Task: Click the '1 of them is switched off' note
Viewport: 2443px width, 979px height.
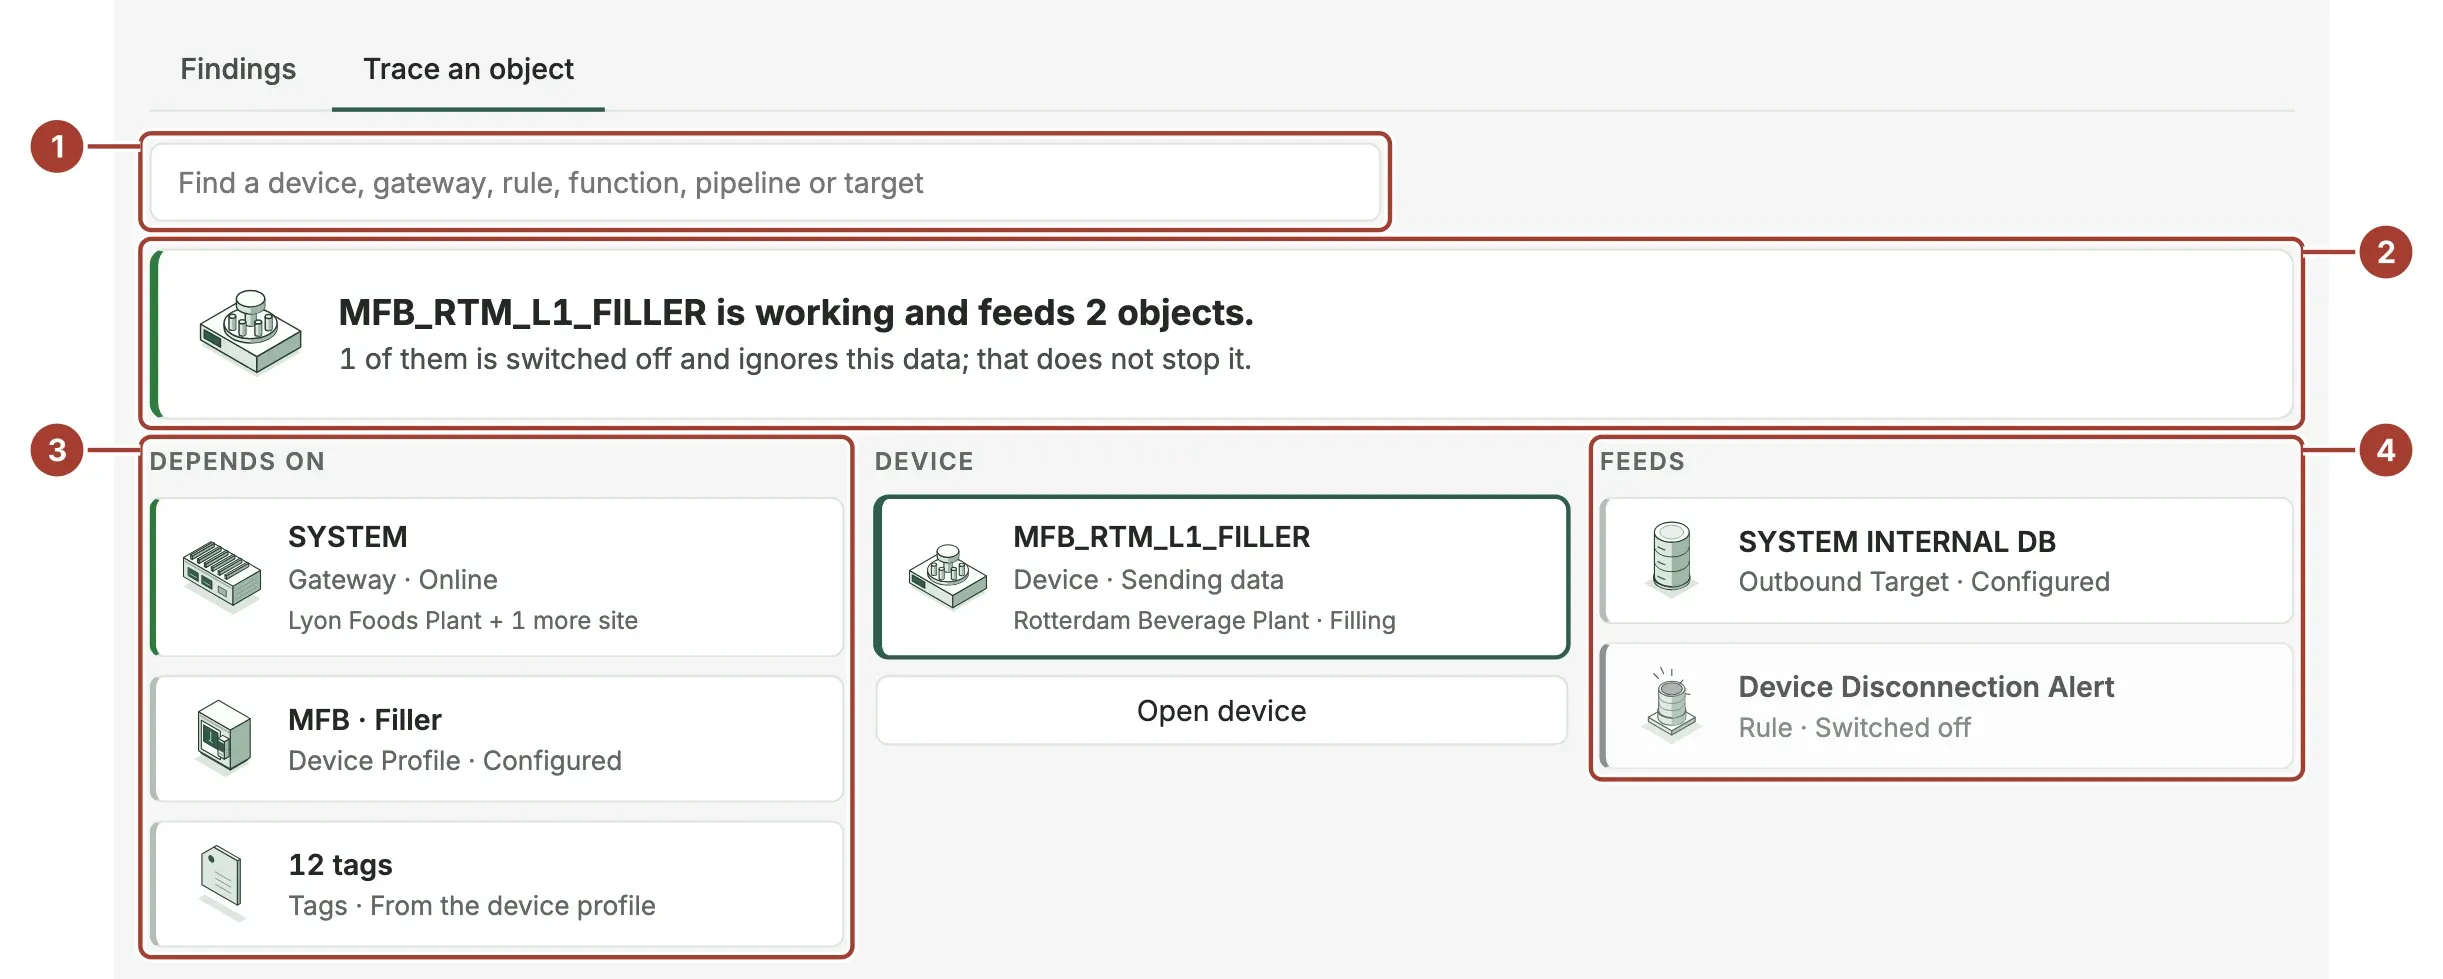Action: pos(795,359)
